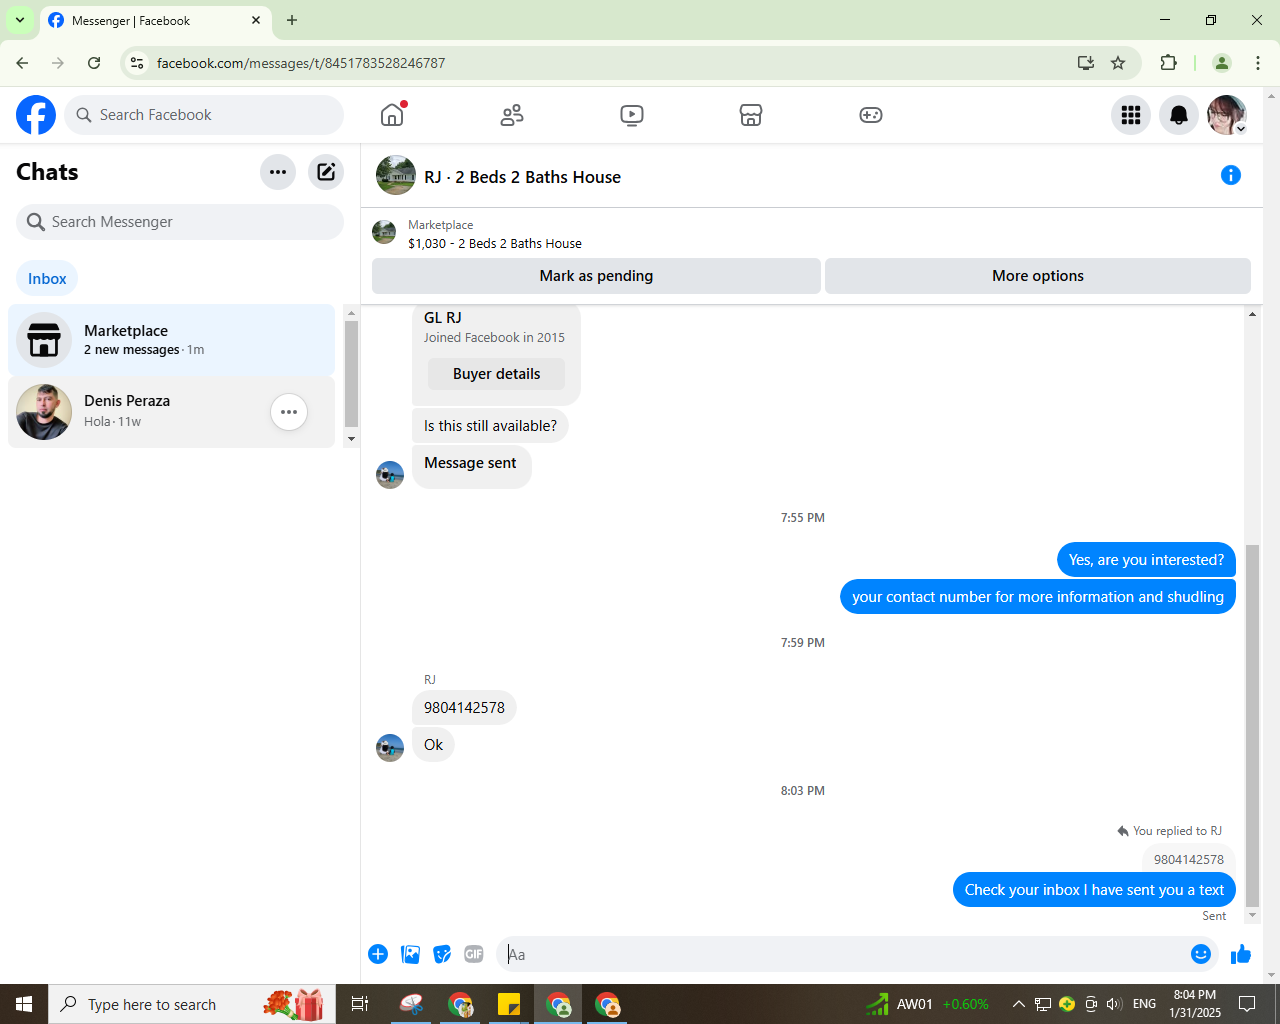Open the Gaming icon in top navigation
1280x1024 pixels.
coord(871,115)
